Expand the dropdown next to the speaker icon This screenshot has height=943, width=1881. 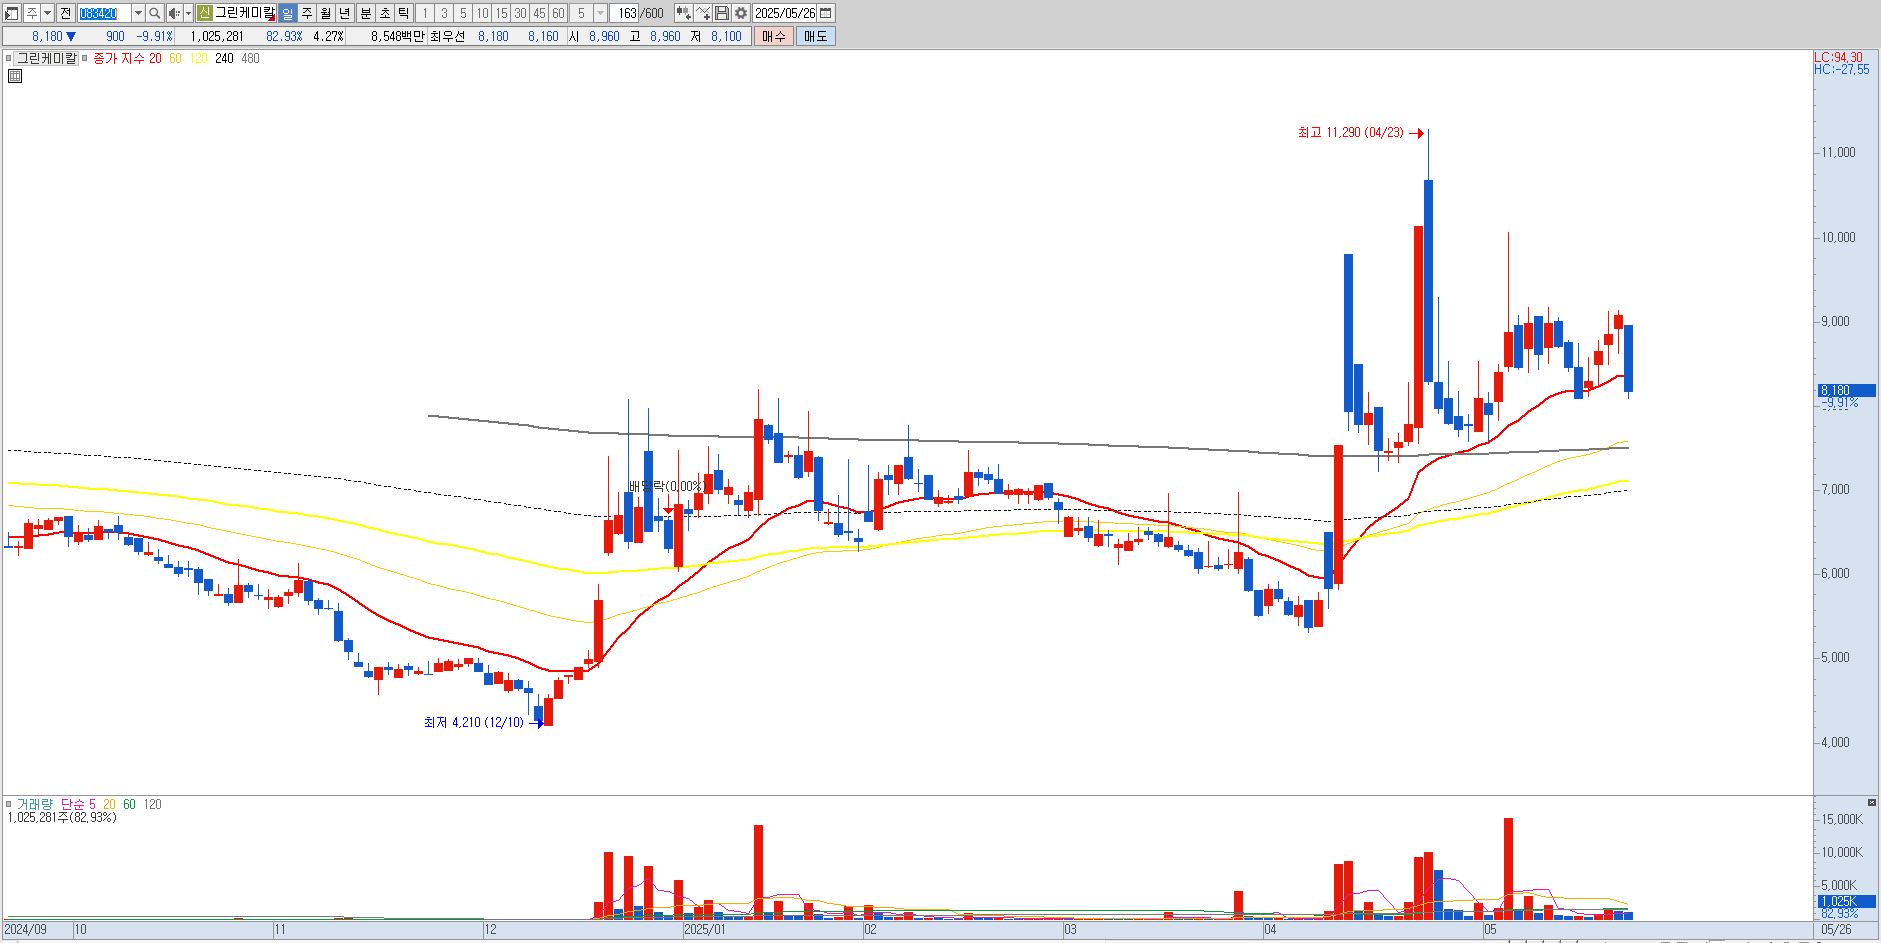coord(188,13)
